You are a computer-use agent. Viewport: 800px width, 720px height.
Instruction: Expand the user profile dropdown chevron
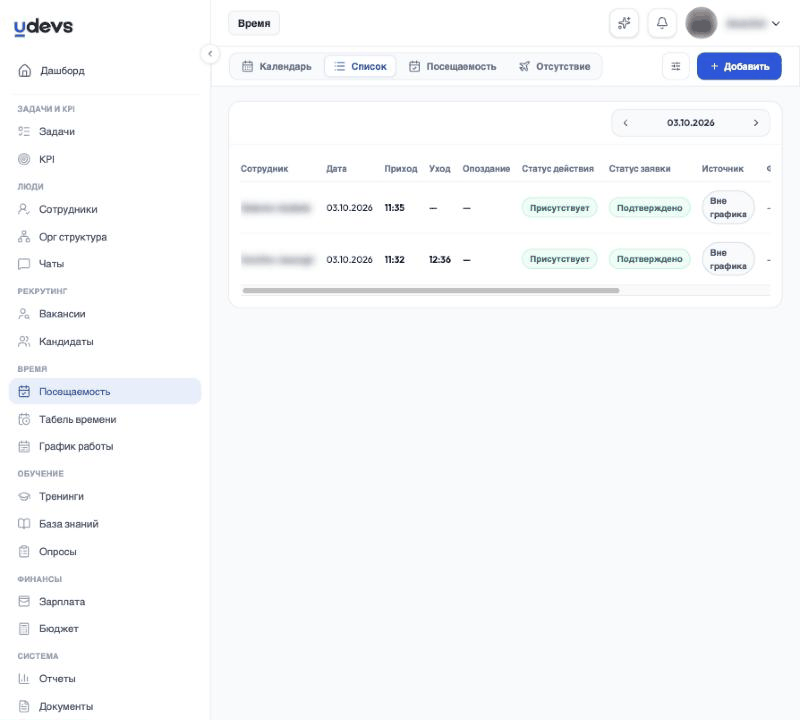click(776, 23)
